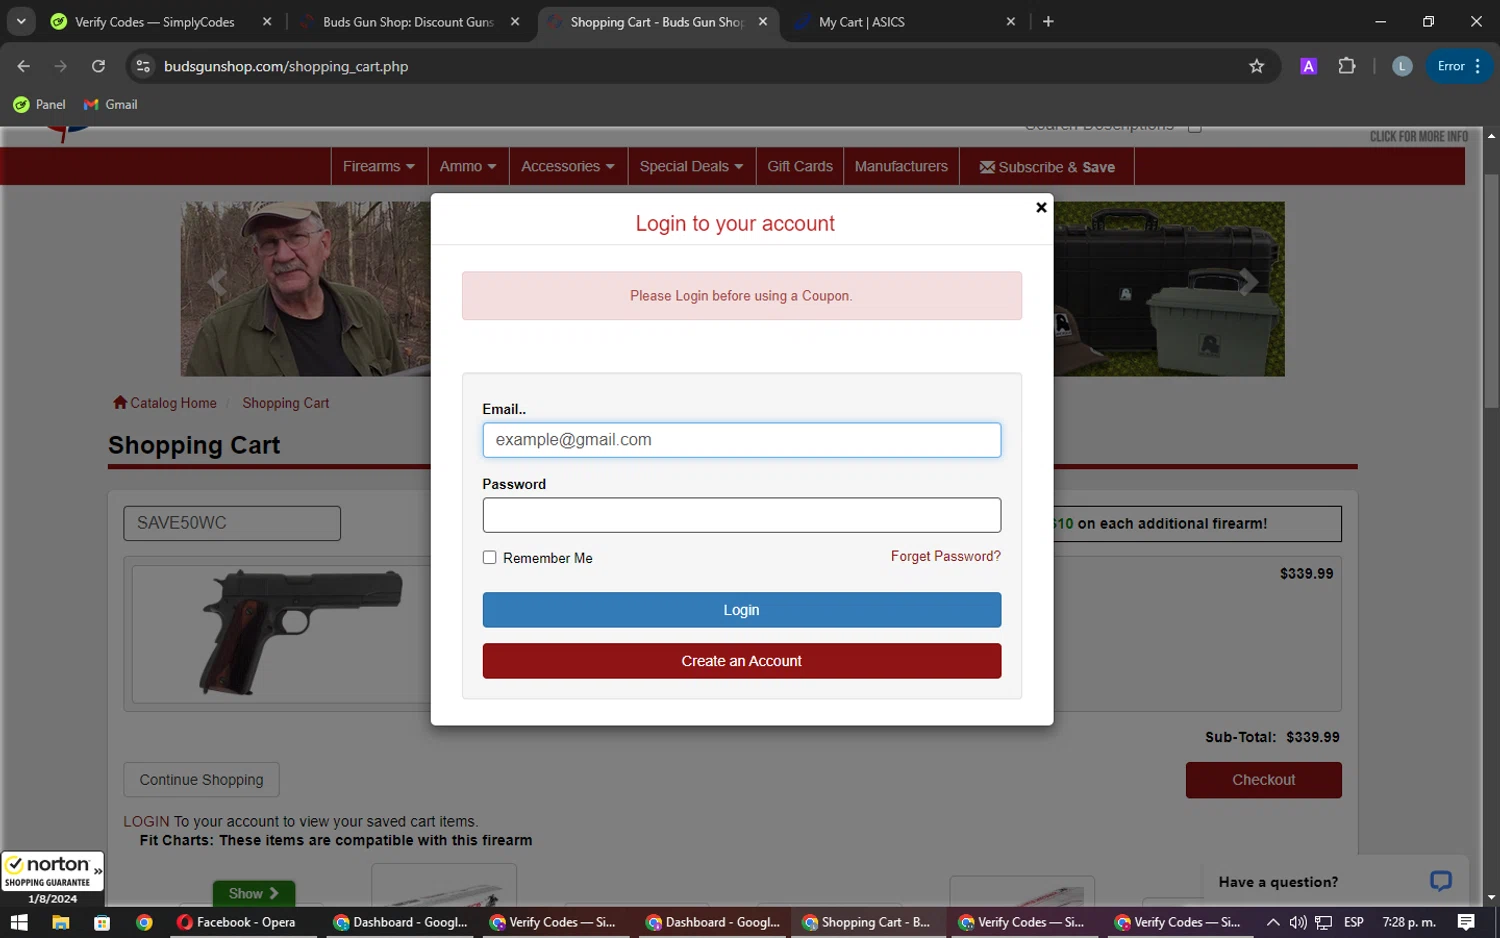
Task: Open a new browser tab
Action: (1048, 22)
